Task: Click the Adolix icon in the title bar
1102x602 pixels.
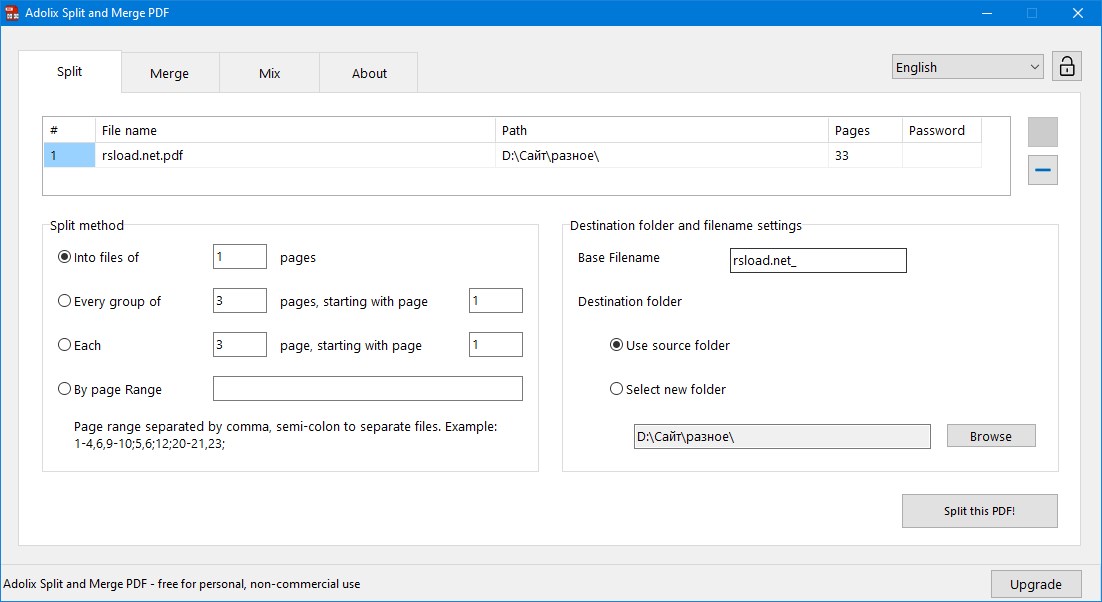Action: click(13, 13)
